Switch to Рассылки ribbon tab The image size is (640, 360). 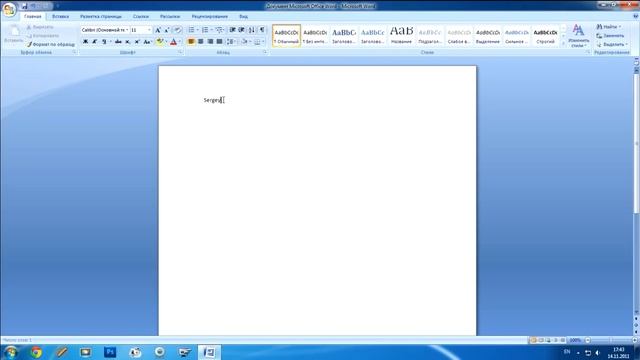170,17
